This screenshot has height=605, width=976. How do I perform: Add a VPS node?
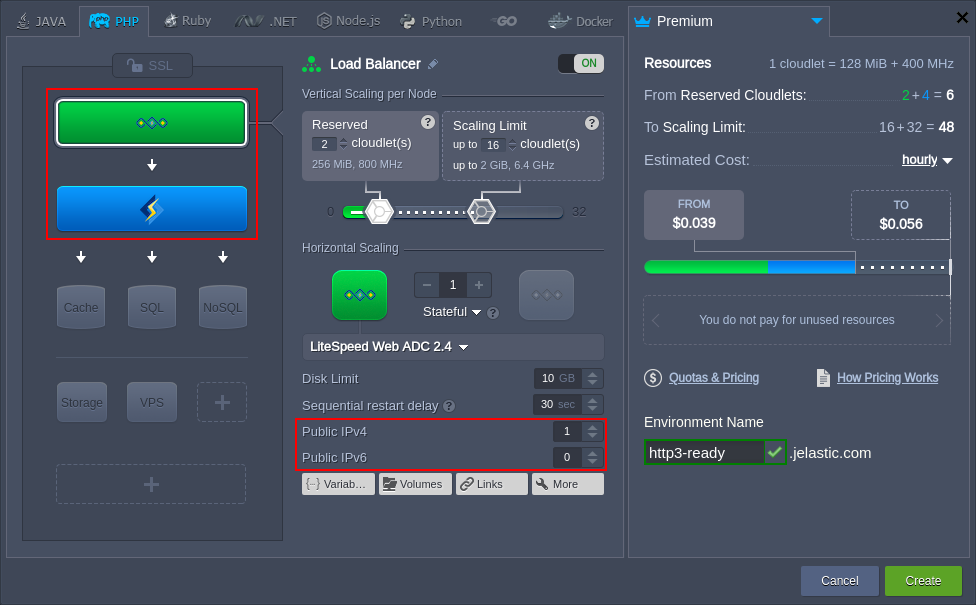[x=152, y=402]
